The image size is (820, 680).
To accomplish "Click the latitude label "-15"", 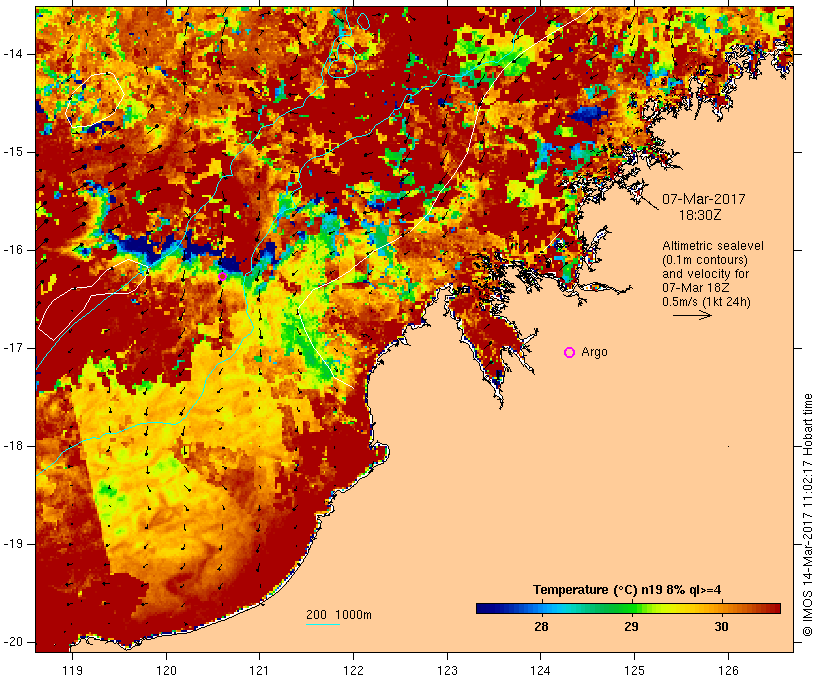I will tap(13, 152).
